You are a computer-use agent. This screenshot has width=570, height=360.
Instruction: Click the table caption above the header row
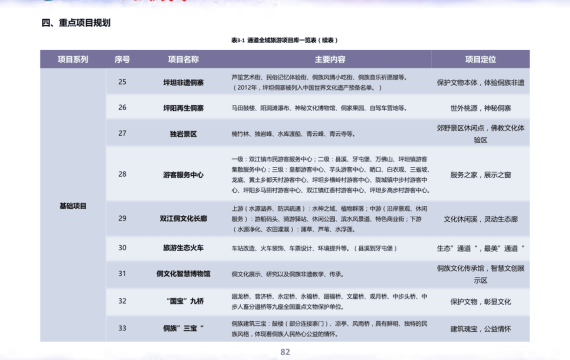[285, 40]
